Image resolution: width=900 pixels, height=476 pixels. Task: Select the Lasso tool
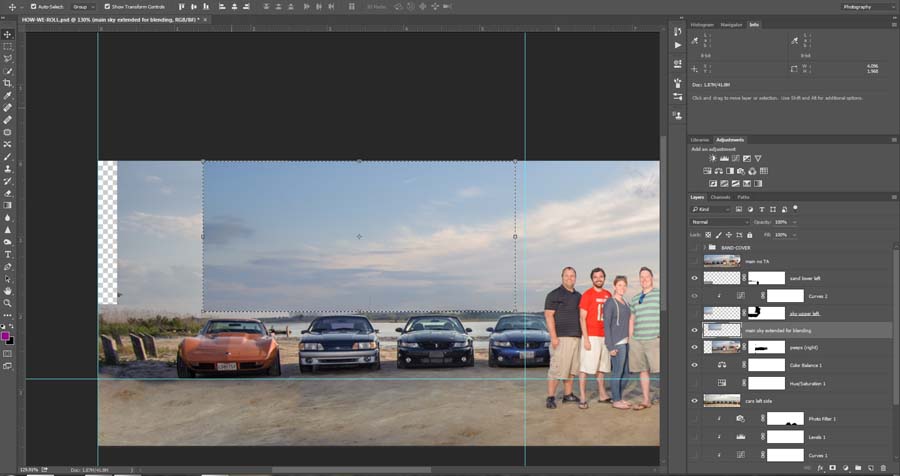[7, 59]
